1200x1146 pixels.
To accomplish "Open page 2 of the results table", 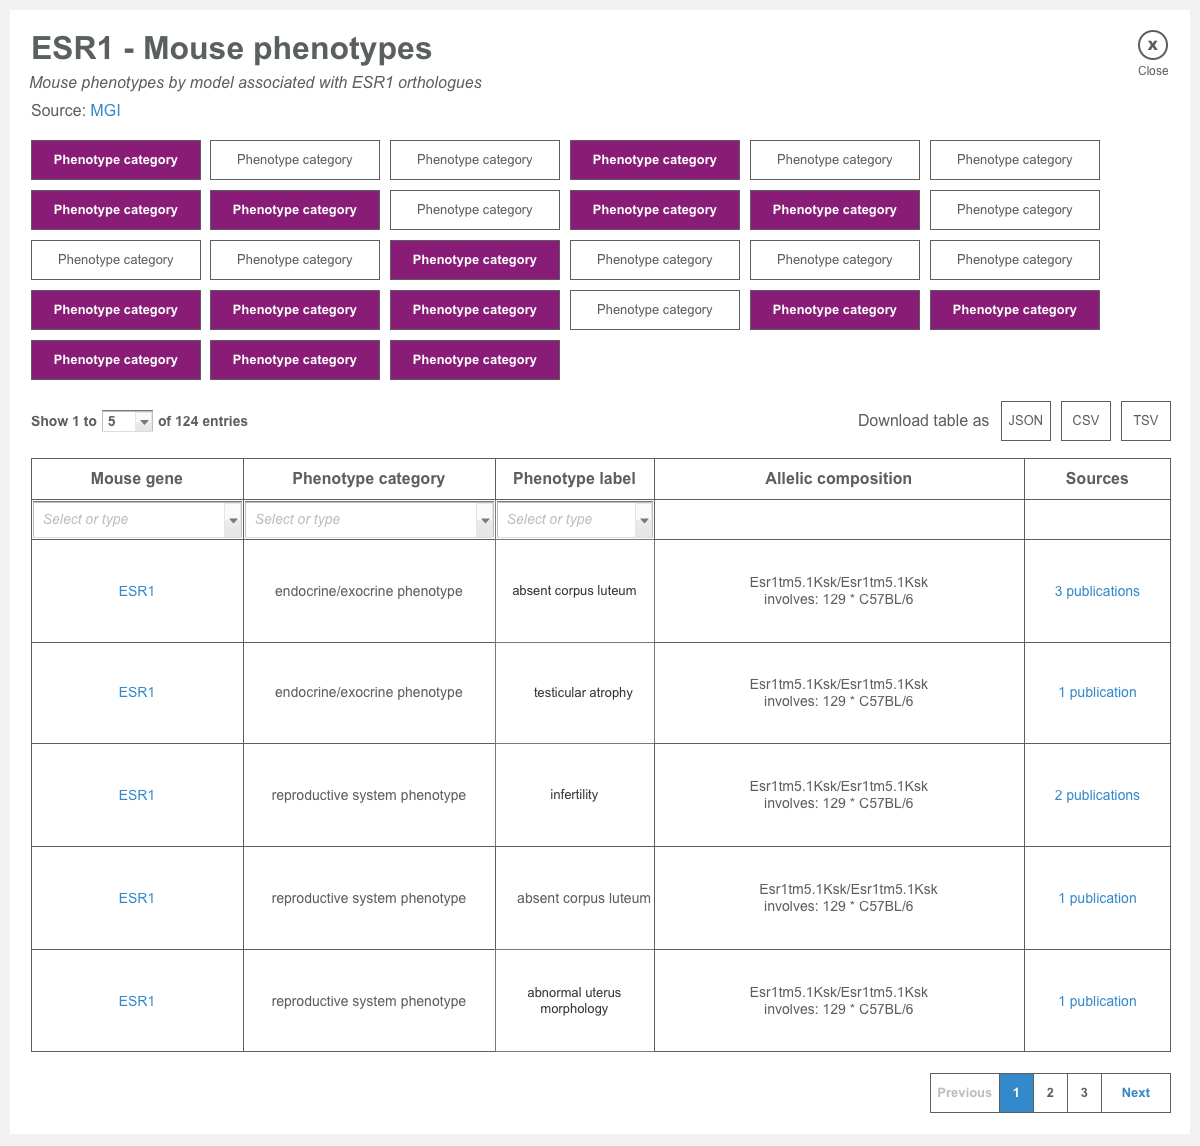I will tap(1049, 1092).
